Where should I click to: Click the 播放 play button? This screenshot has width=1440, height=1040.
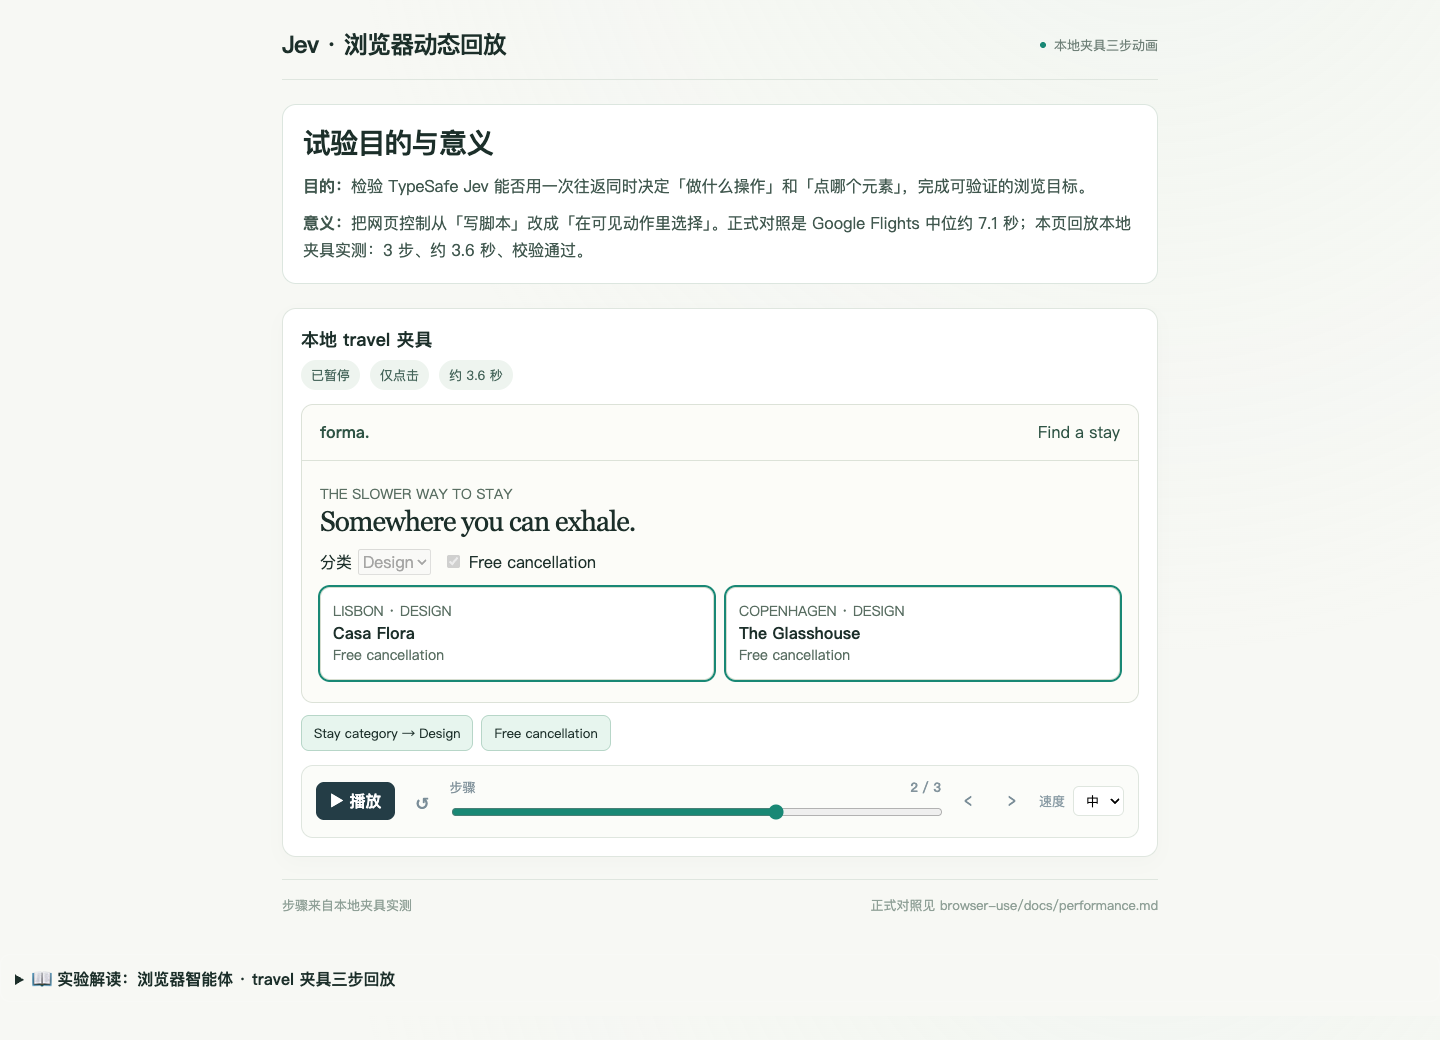tap(355, 801)
